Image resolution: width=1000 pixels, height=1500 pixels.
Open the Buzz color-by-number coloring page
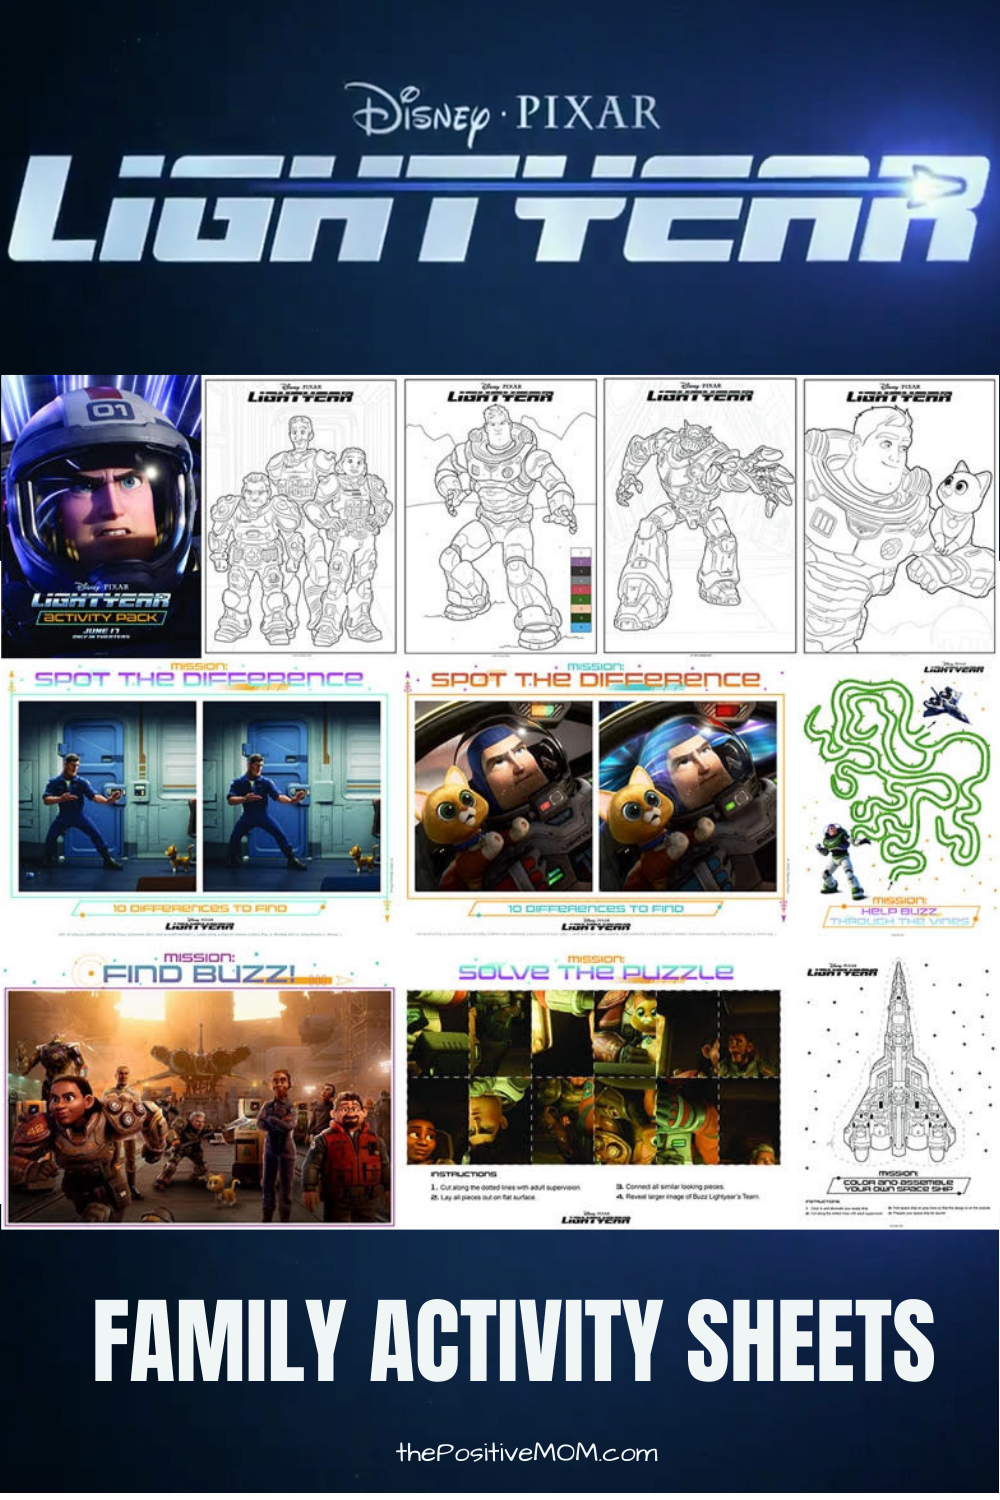tap(500, 515)
